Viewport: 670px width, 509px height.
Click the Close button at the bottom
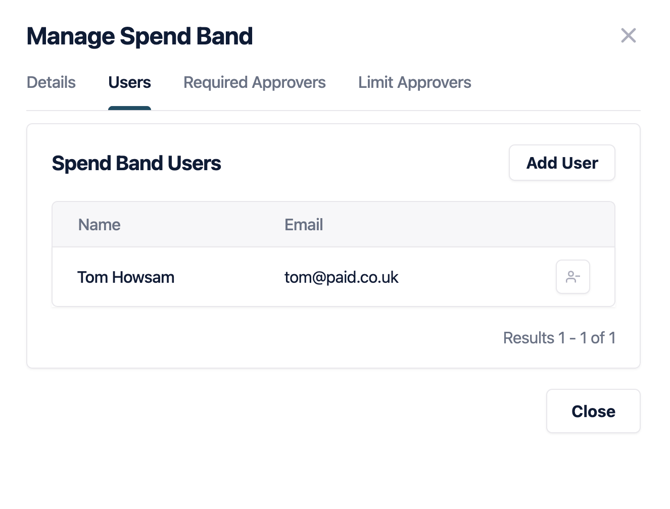[593, 411]
